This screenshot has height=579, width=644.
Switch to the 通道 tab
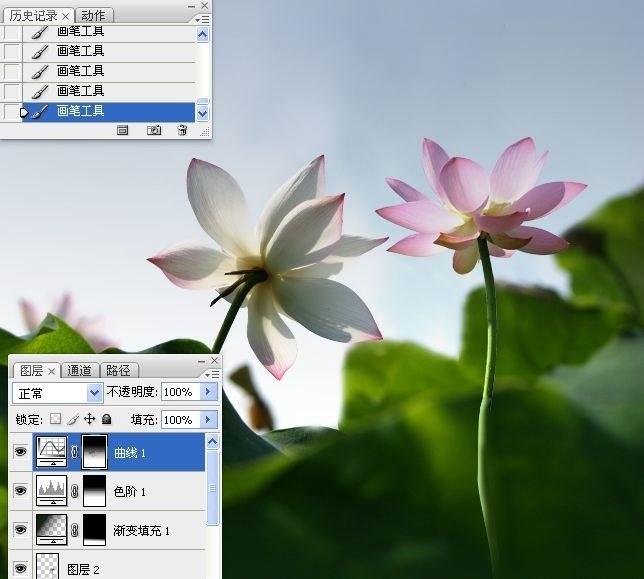tap(79, 371)
